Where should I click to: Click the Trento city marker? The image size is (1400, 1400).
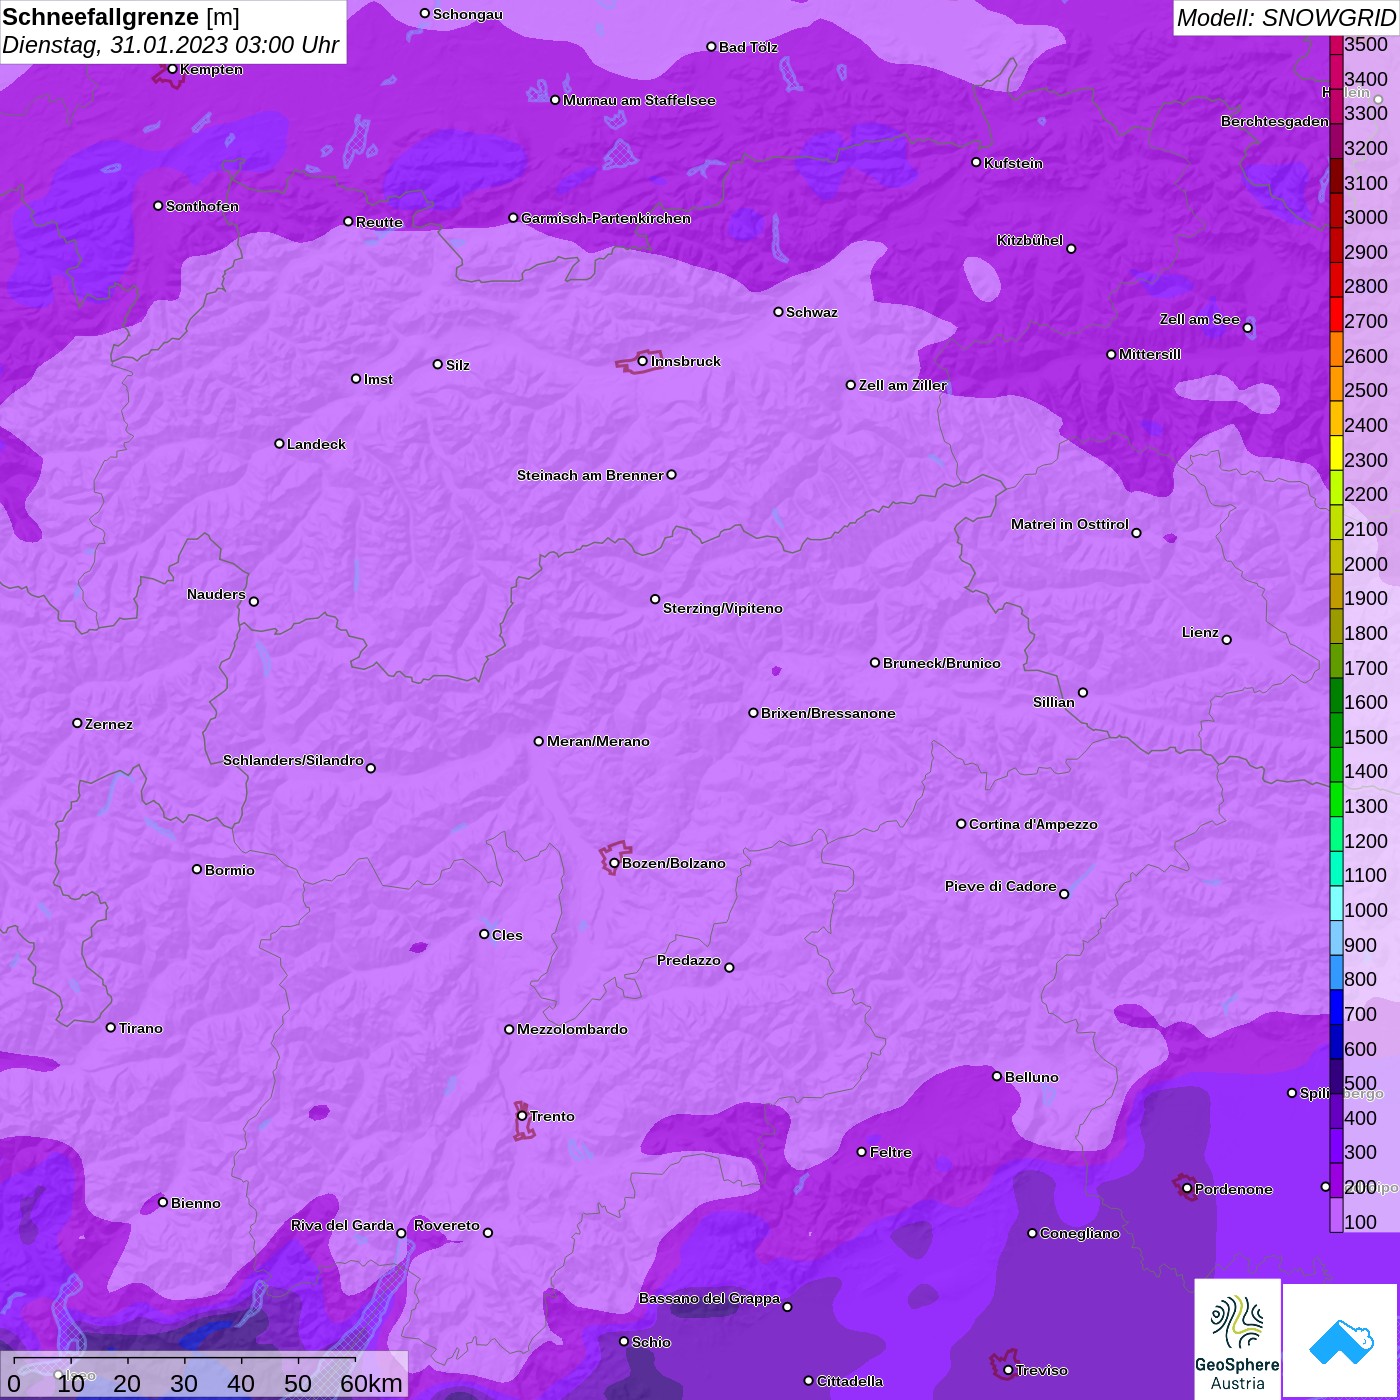pyautogui.click(x=522, y=1116)
